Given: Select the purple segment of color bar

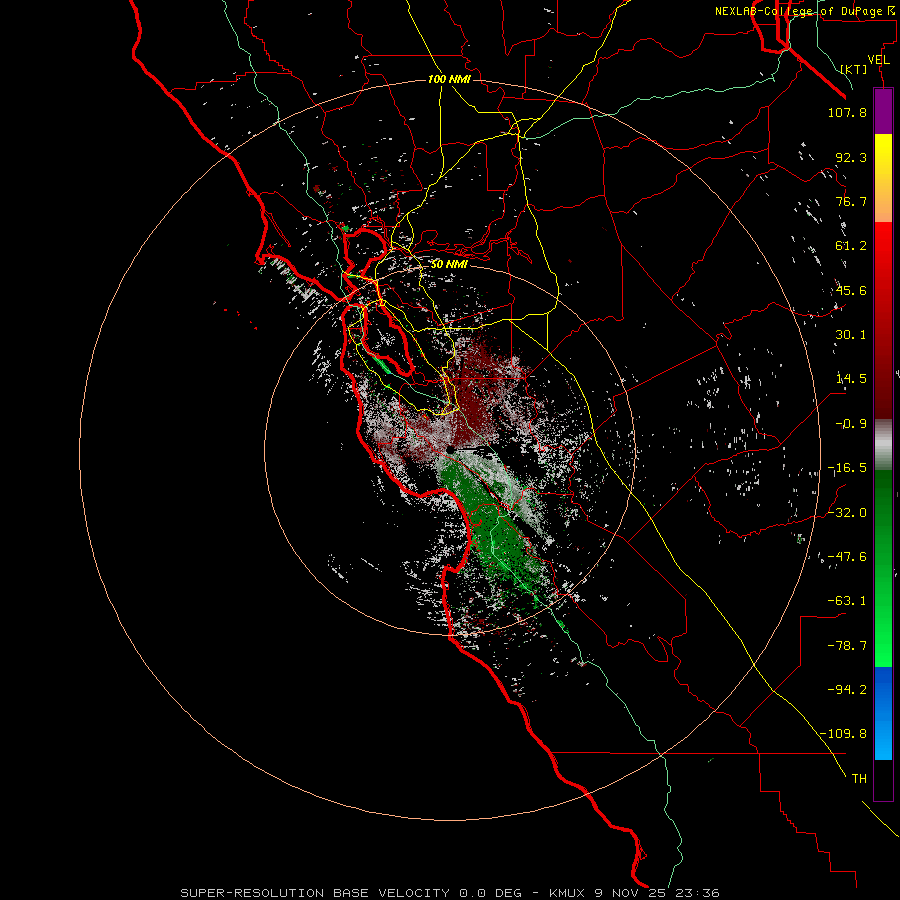Looking at the screenshot, I should click(883, 111).
